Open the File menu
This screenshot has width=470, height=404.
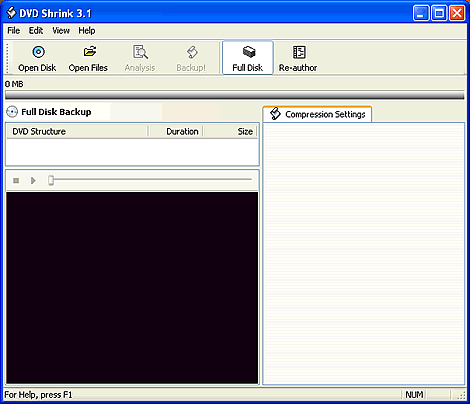[14, 31]
